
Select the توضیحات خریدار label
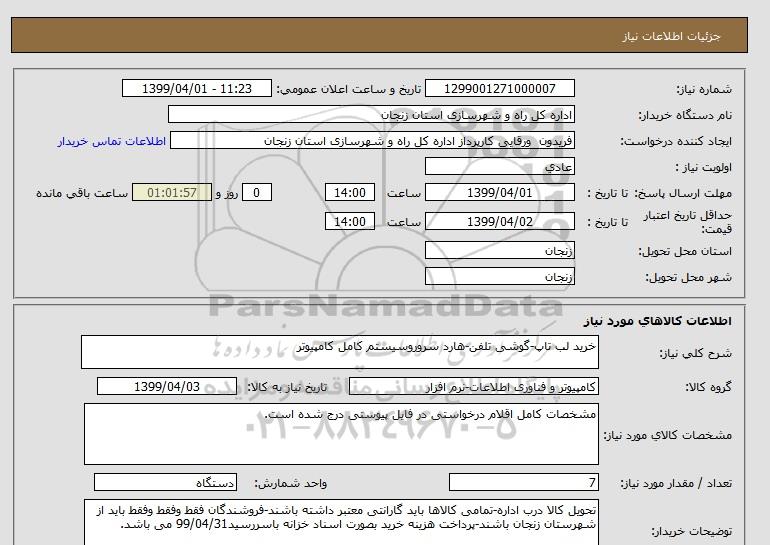pos(691,531)
